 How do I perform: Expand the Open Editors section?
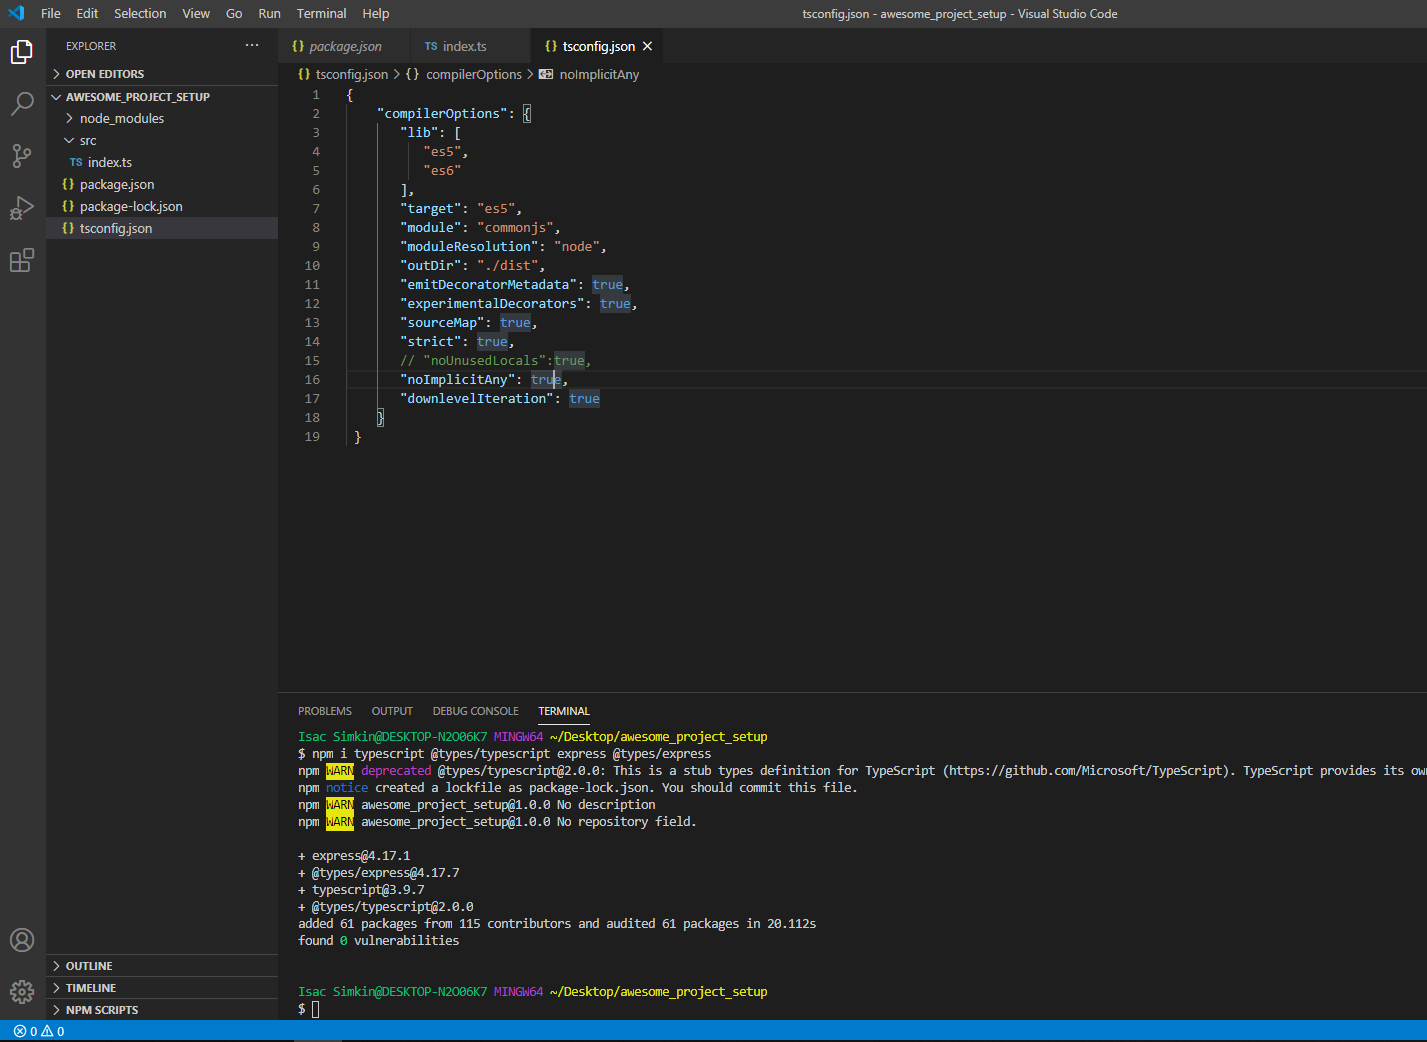[104, 74]
